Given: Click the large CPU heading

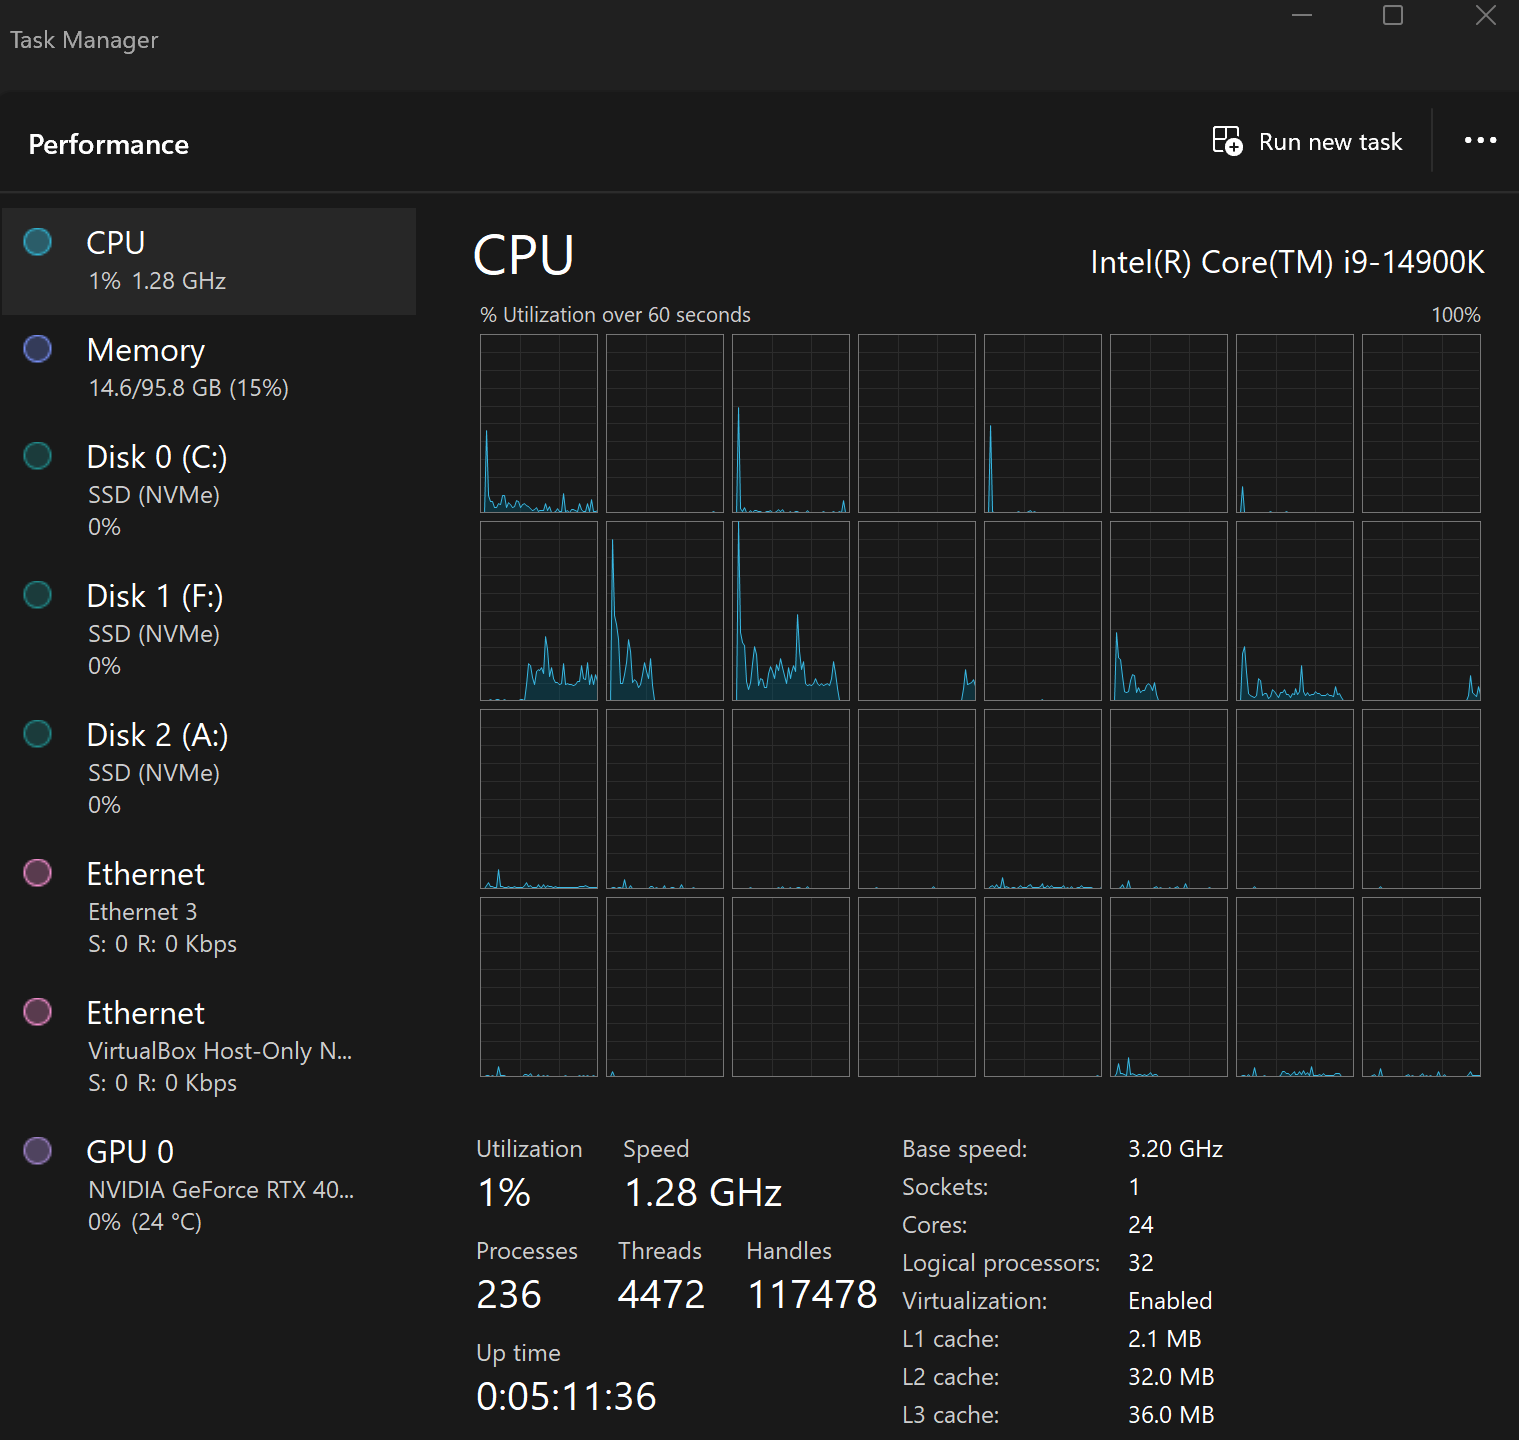Looking at the screenshot, I should 523,255.
